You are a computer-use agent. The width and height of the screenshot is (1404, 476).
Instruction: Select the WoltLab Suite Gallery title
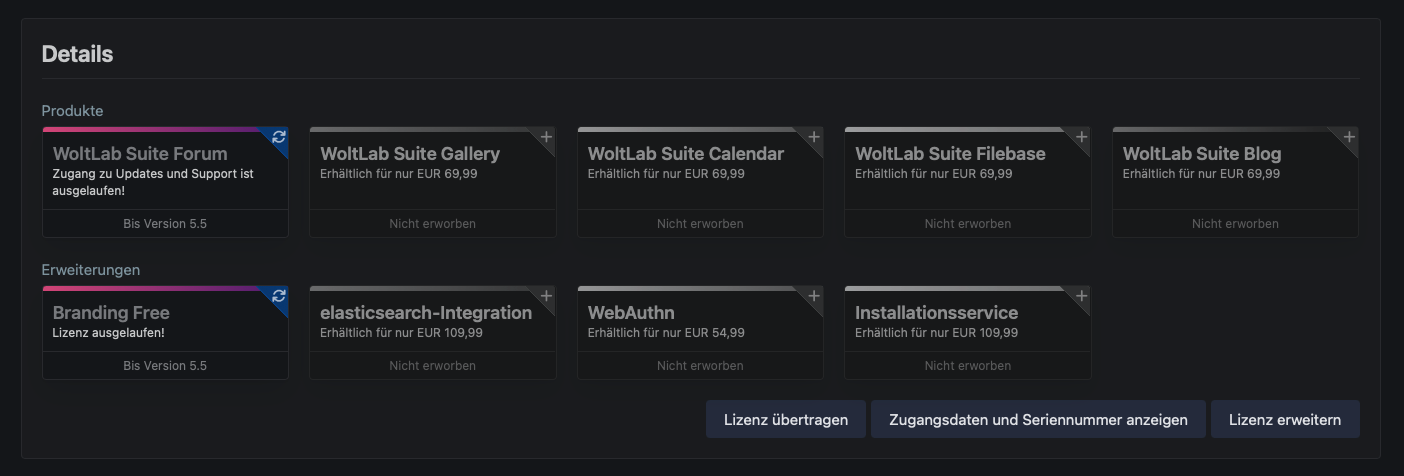point(410,154)
